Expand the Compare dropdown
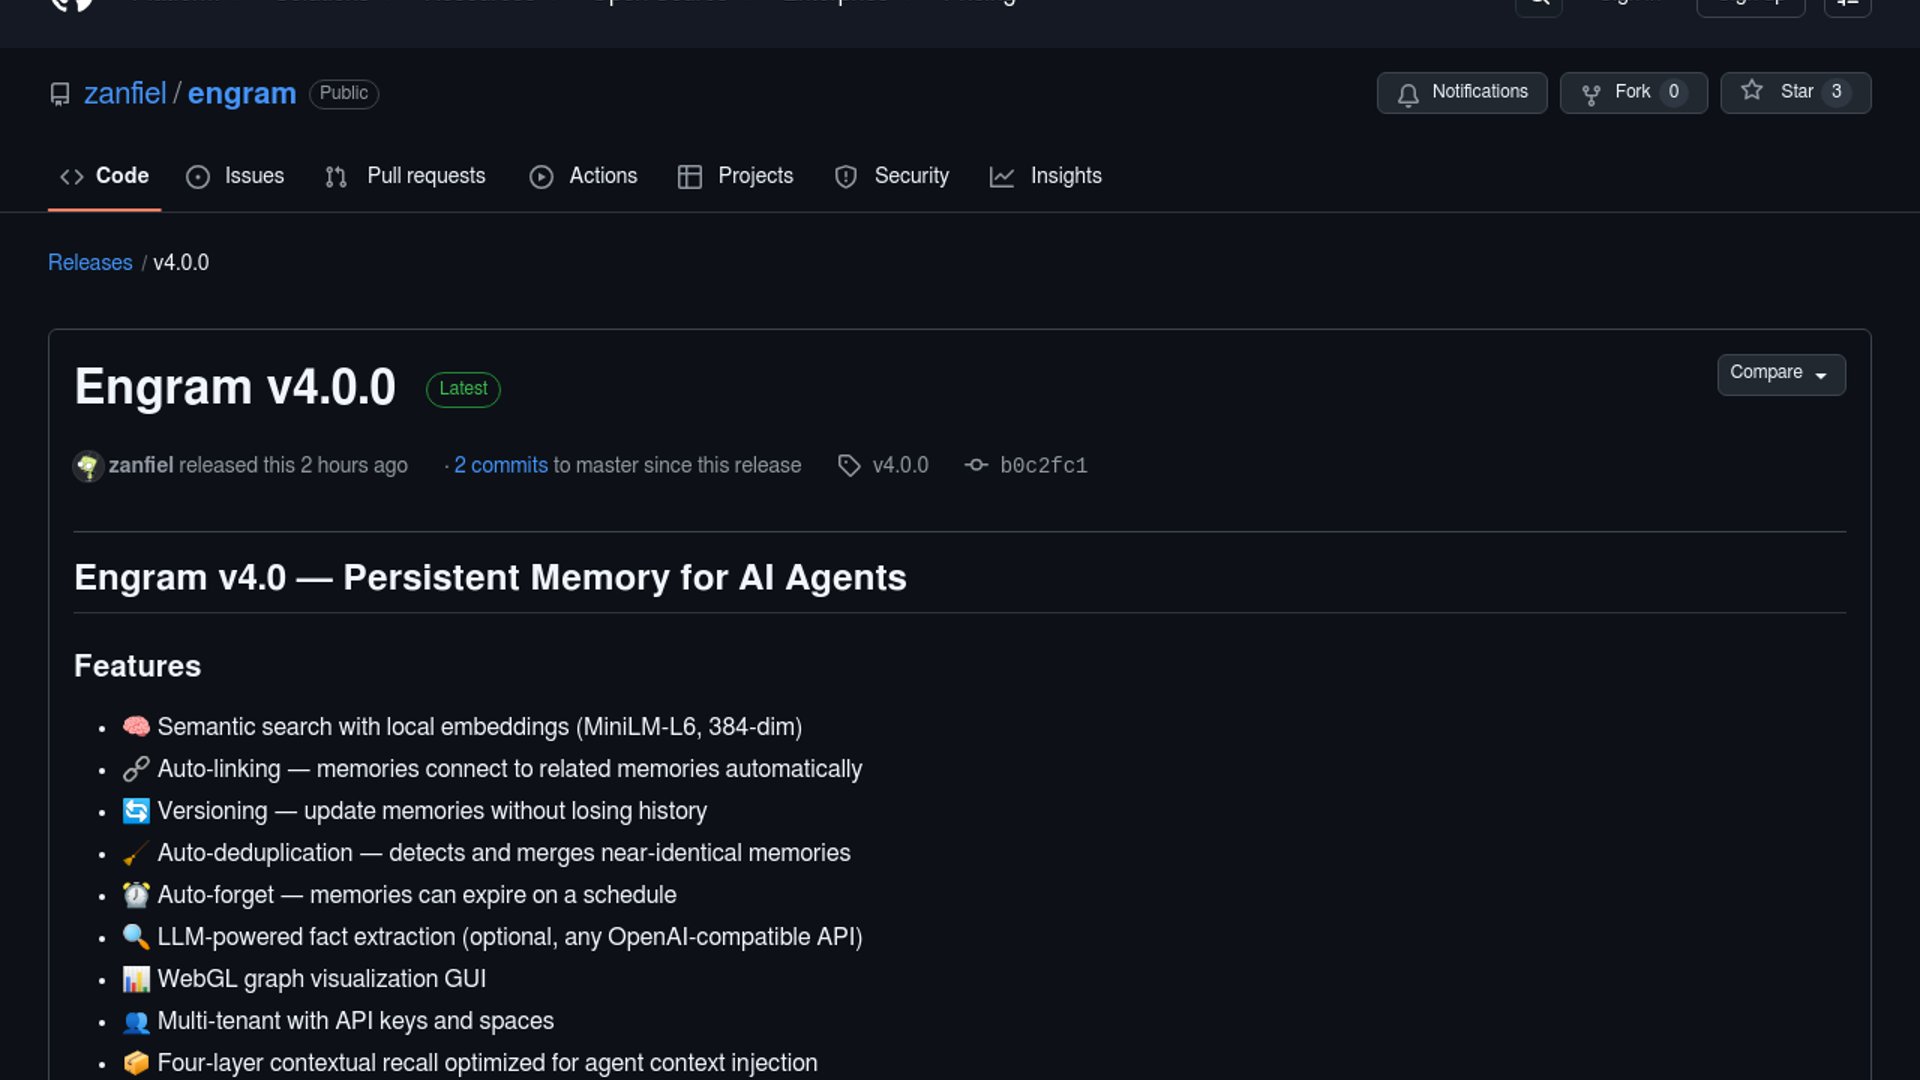The height and width of the screenshot is (1080, 1920). click(1780, 373)
